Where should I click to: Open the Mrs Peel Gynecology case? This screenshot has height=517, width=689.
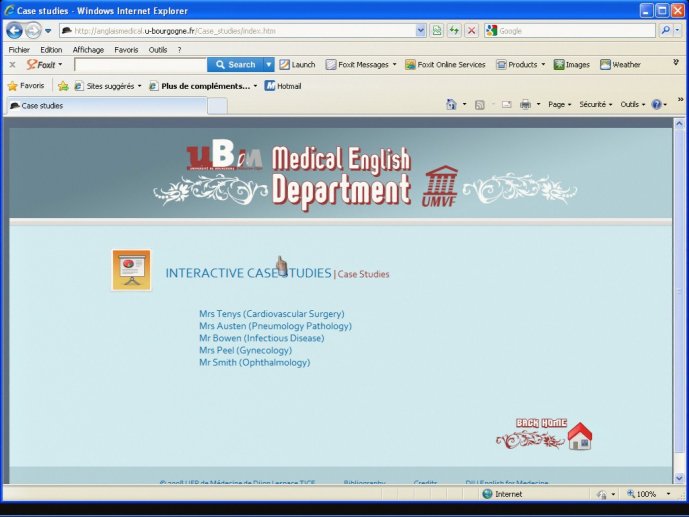coord(245,351)
